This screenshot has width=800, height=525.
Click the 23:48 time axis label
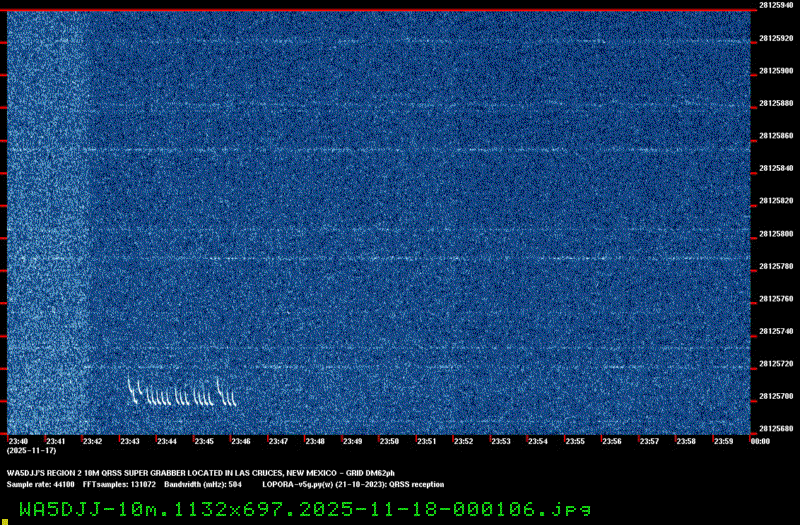click(315, 441)
